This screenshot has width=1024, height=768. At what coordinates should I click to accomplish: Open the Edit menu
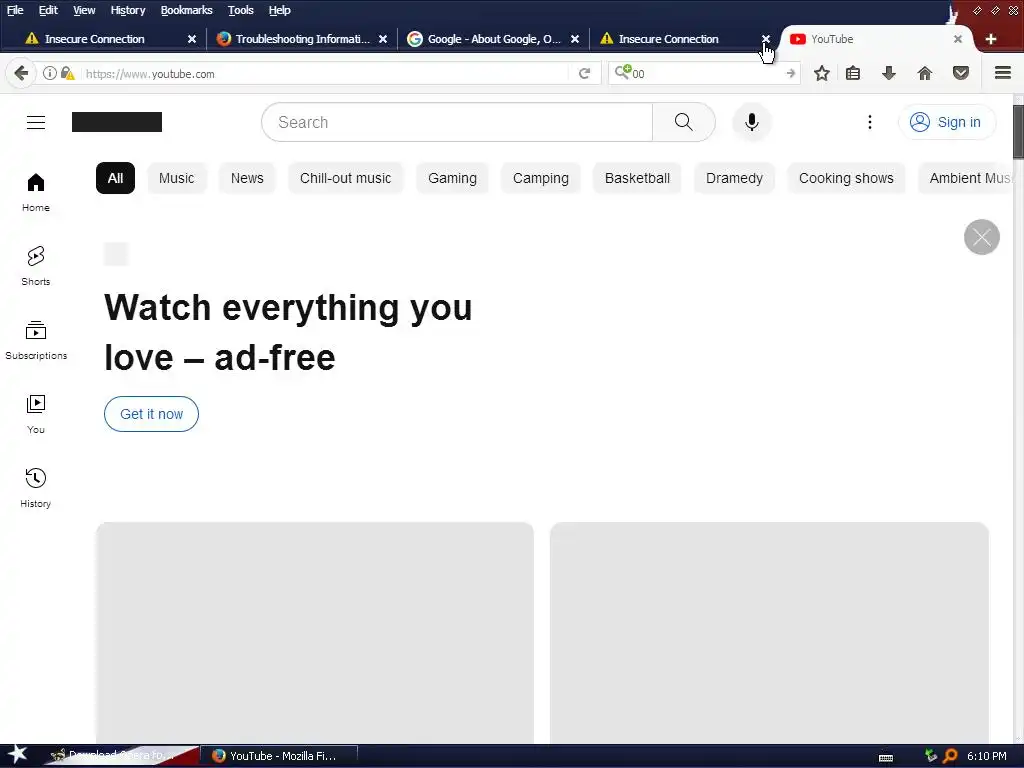48,10
